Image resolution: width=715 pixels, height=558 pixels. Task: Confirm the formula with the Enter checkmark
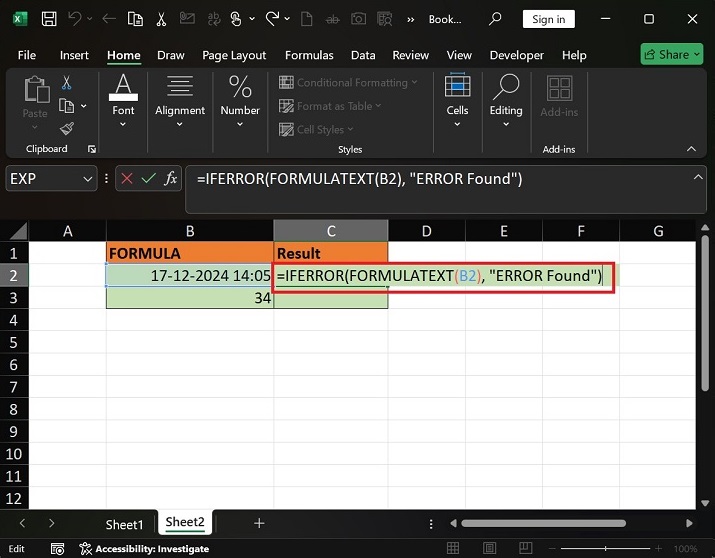[x=149, y=179]
